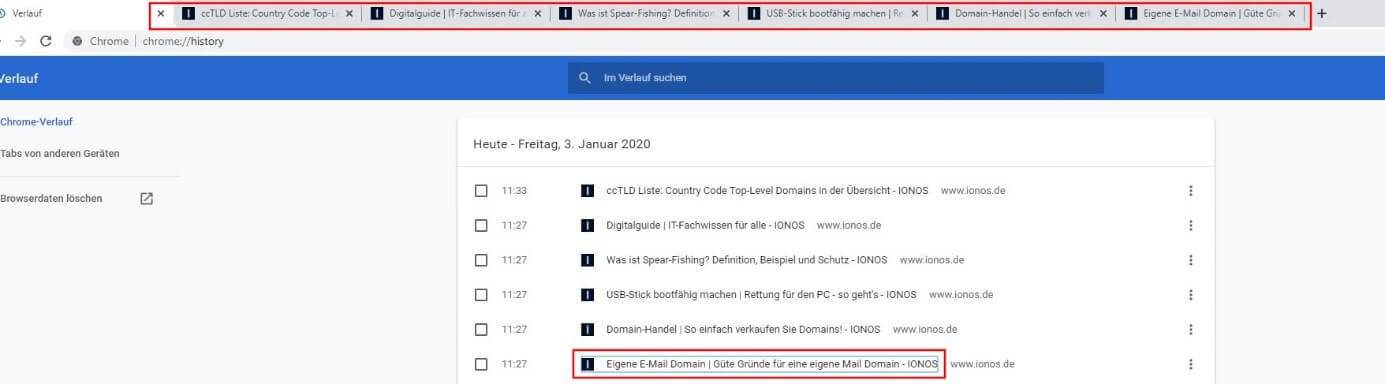Open more actions menu for USB-Stick entry

click(1190, 294)
